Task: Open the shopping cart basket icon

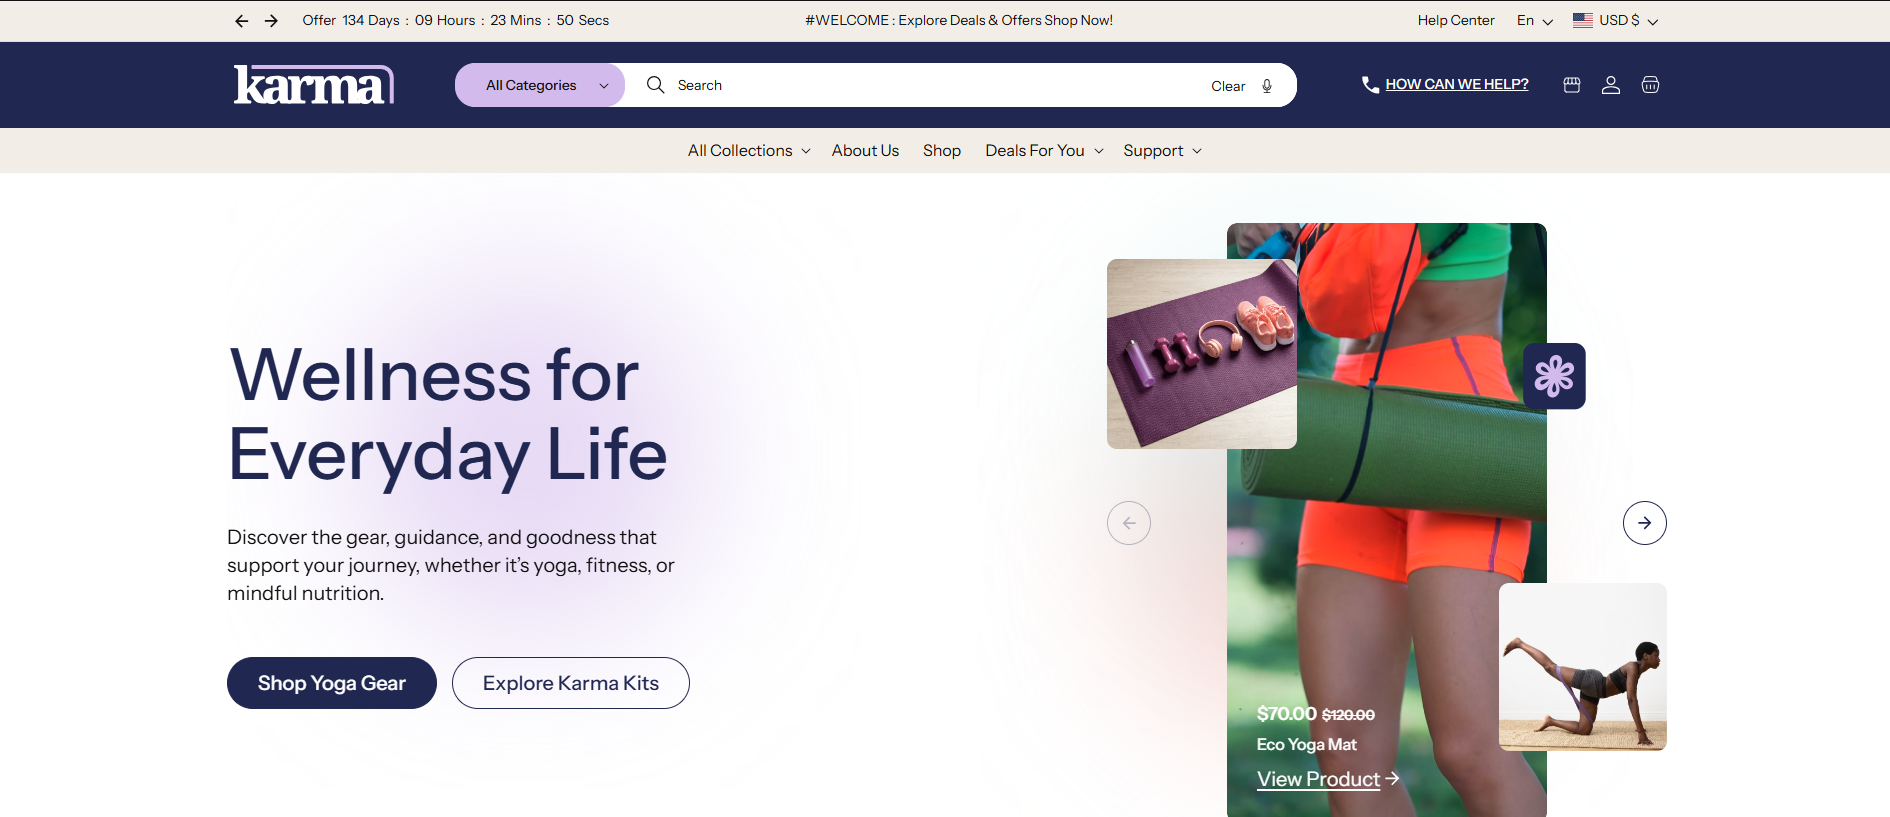Action: tap(1650, 85)
